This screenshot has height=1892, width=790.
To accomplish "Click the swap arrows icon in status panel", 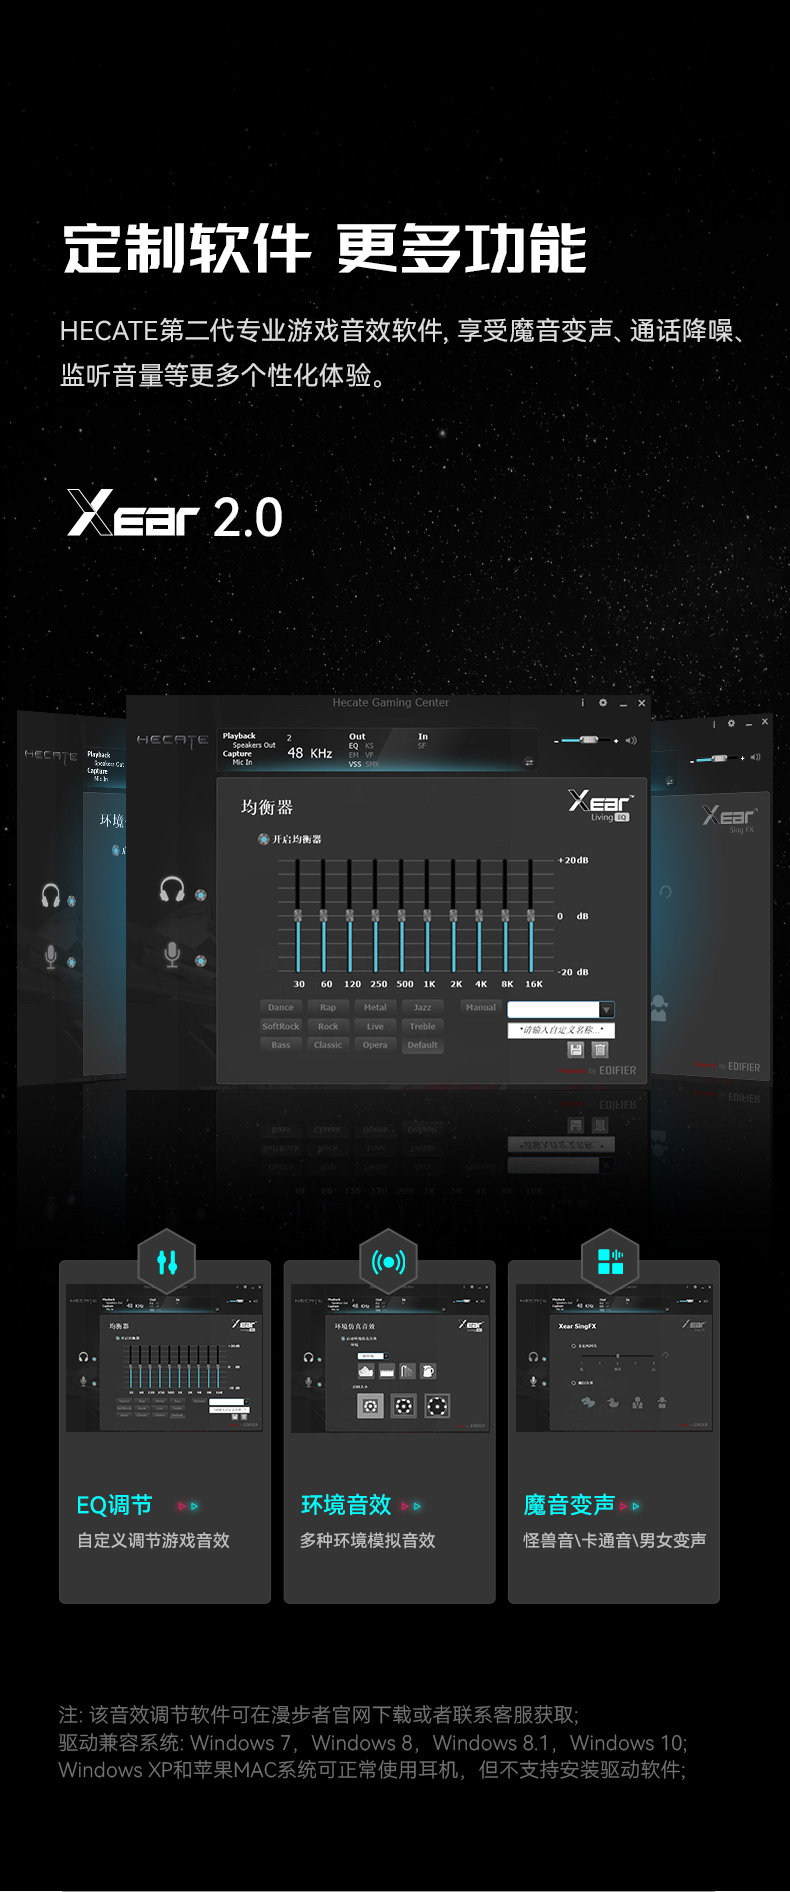I will point(529,762).
